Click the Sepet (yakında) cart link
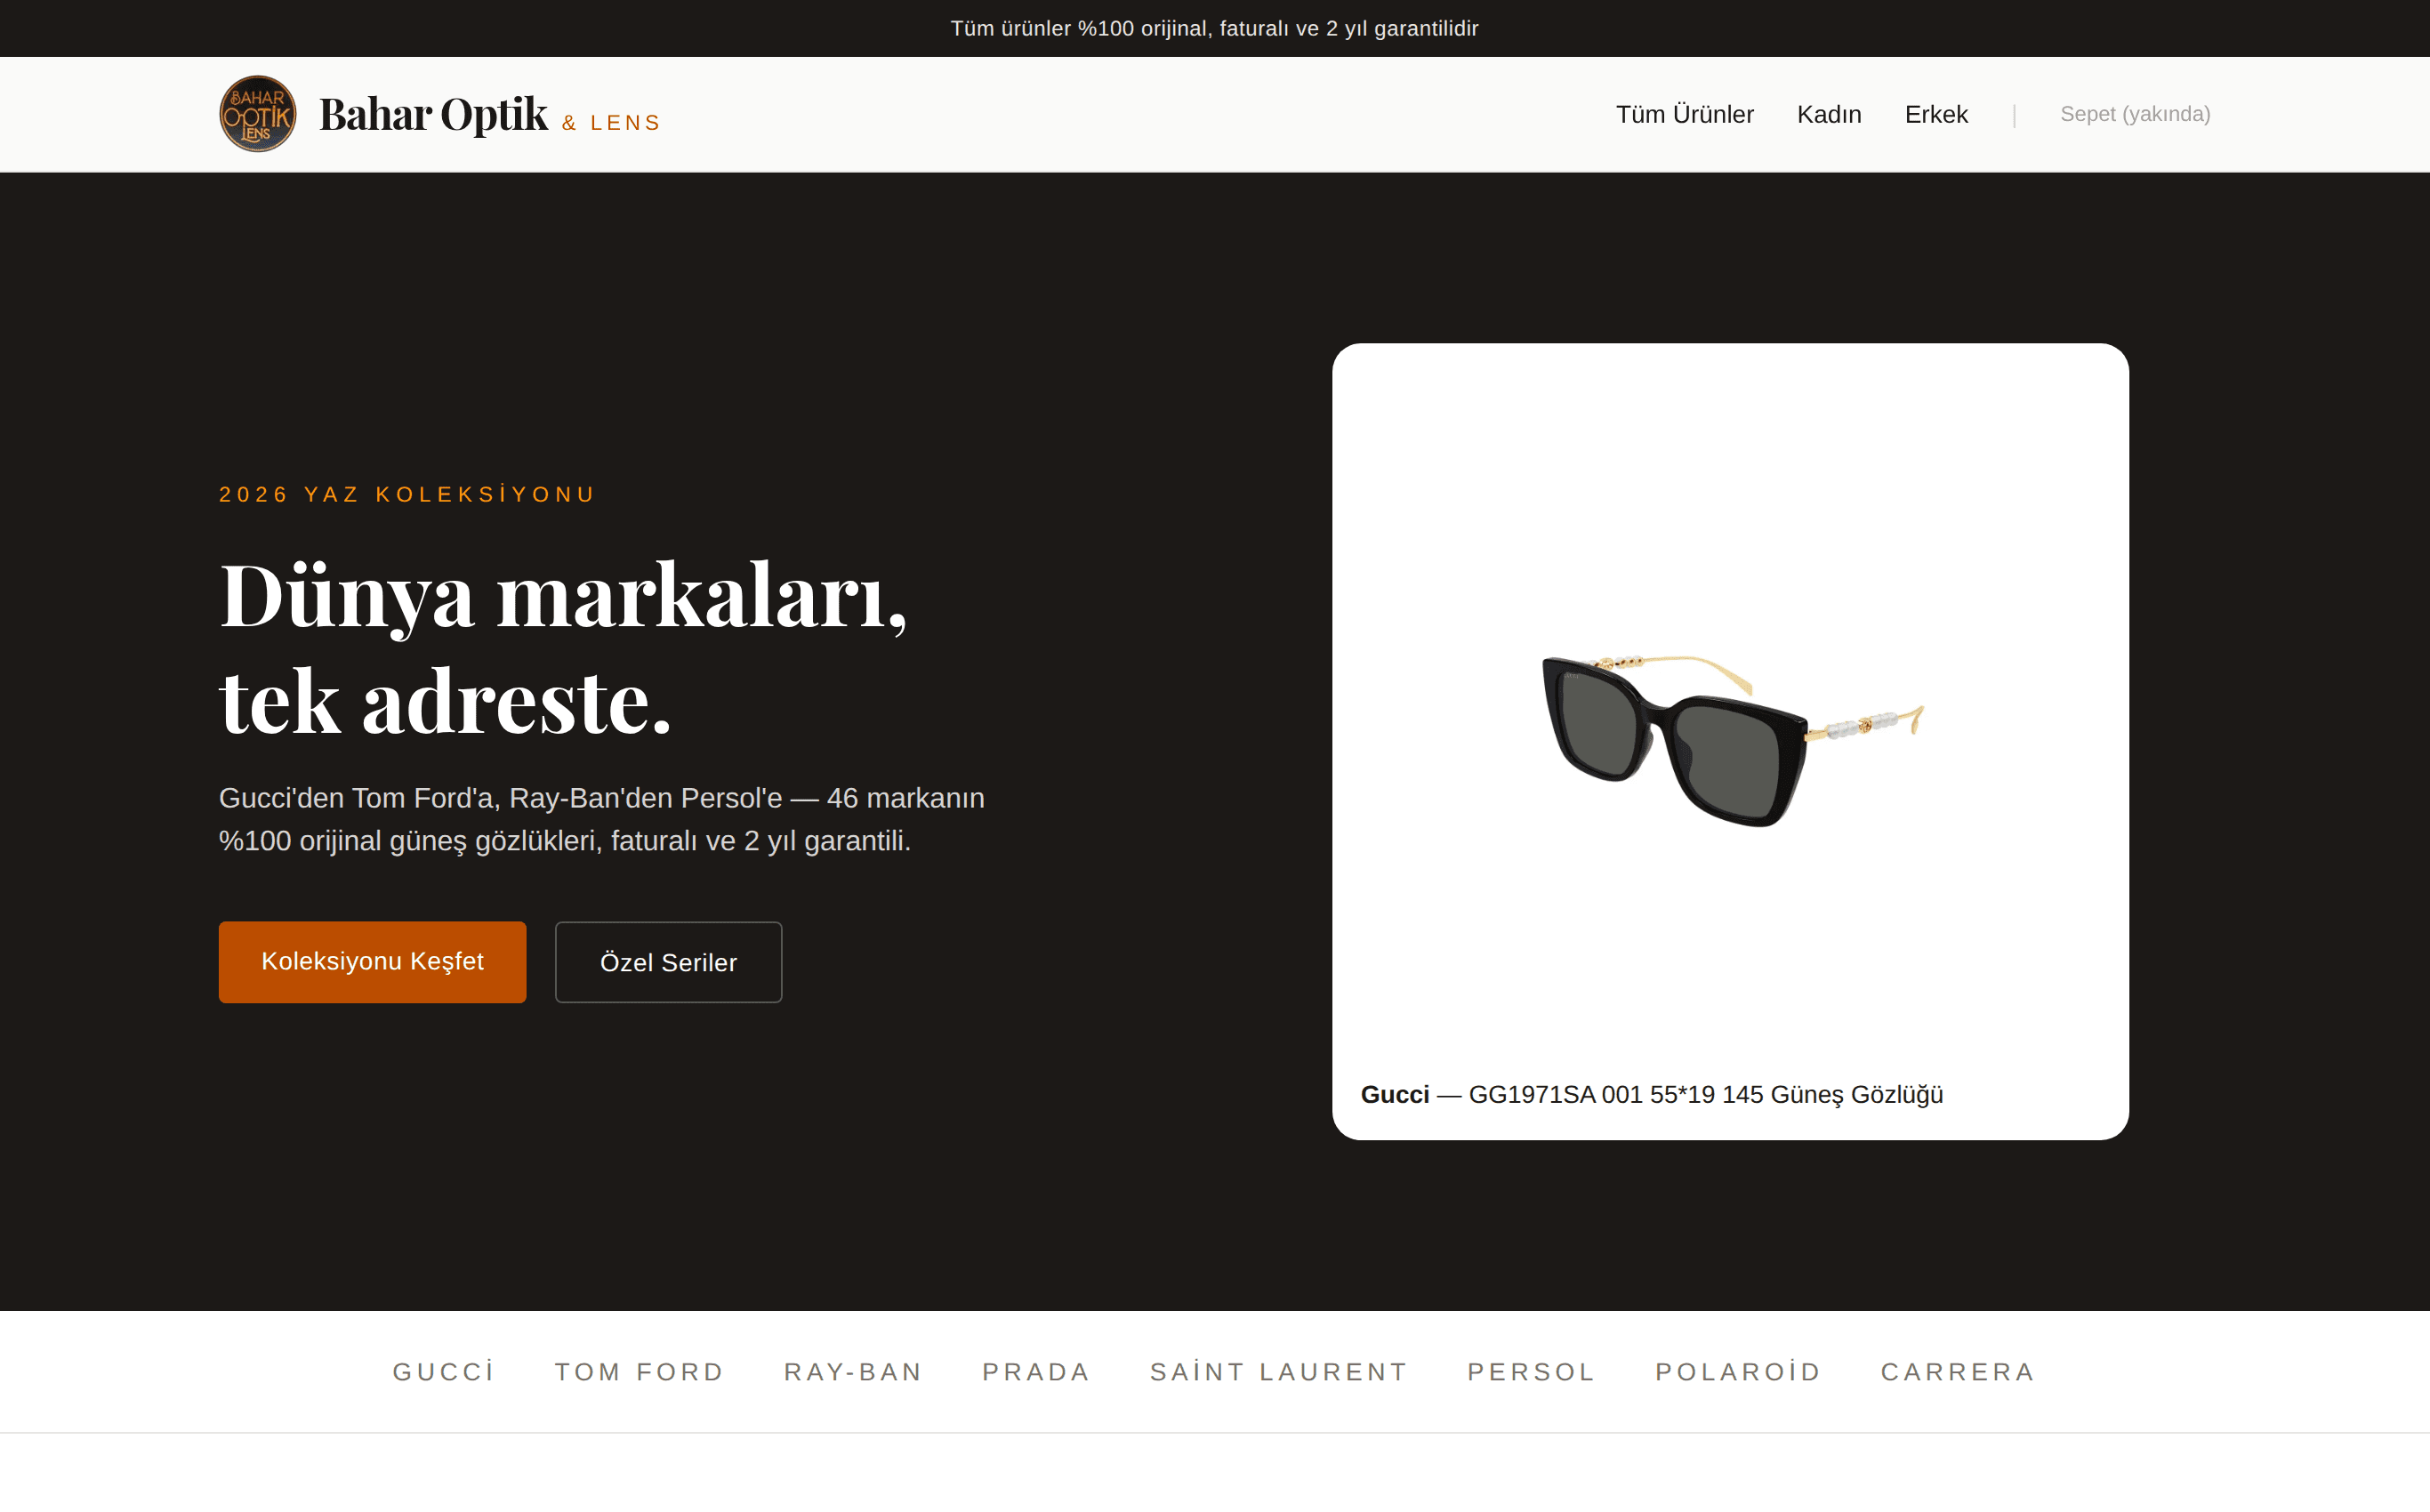 tap(2135, 114)
